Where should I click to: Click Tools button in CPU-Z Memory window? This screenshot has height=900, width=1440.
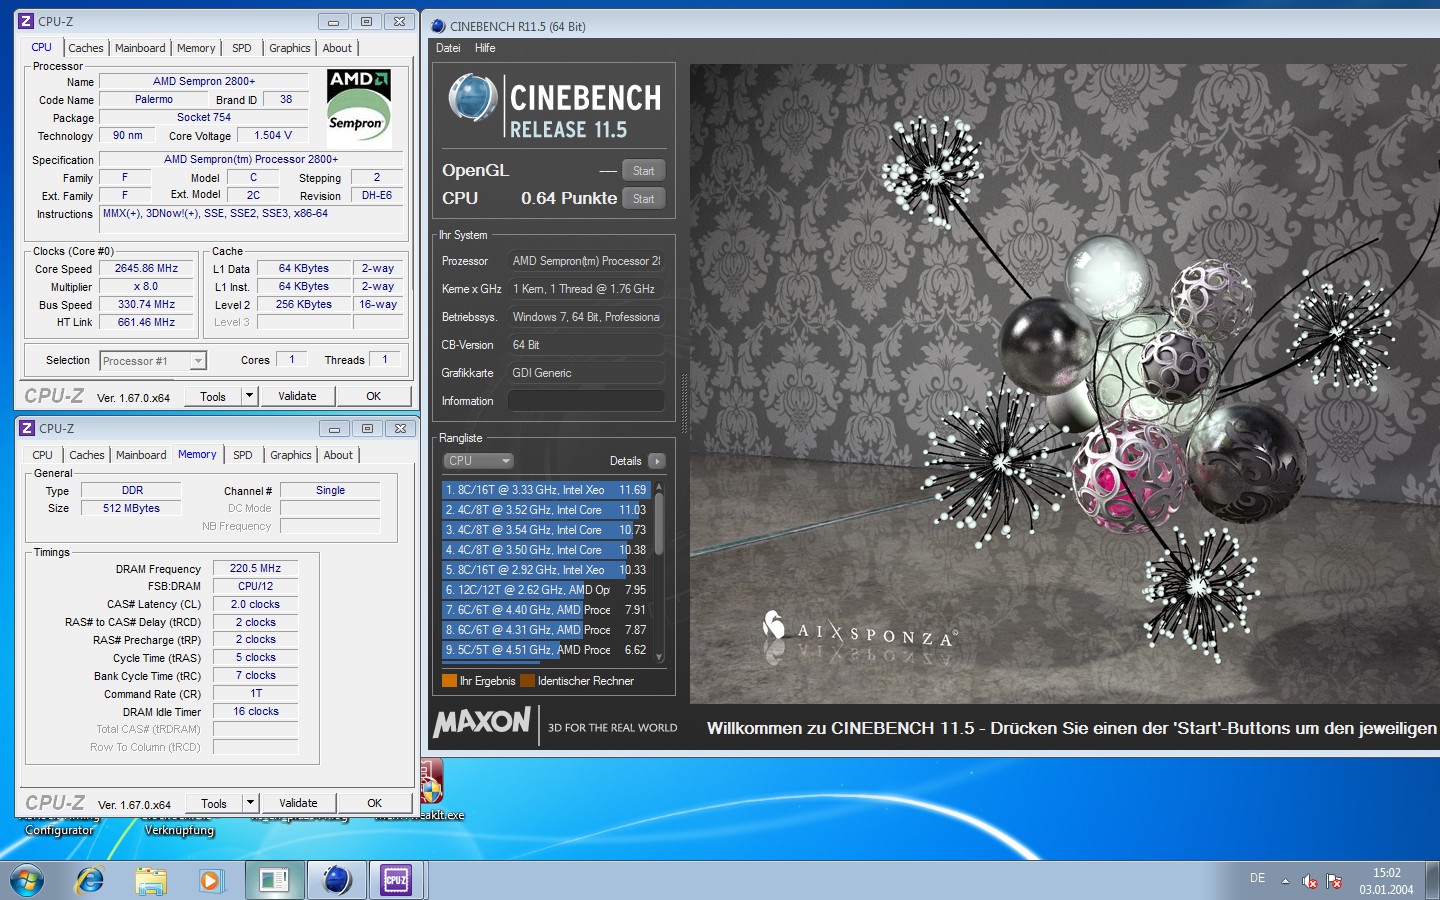point(214,803)
